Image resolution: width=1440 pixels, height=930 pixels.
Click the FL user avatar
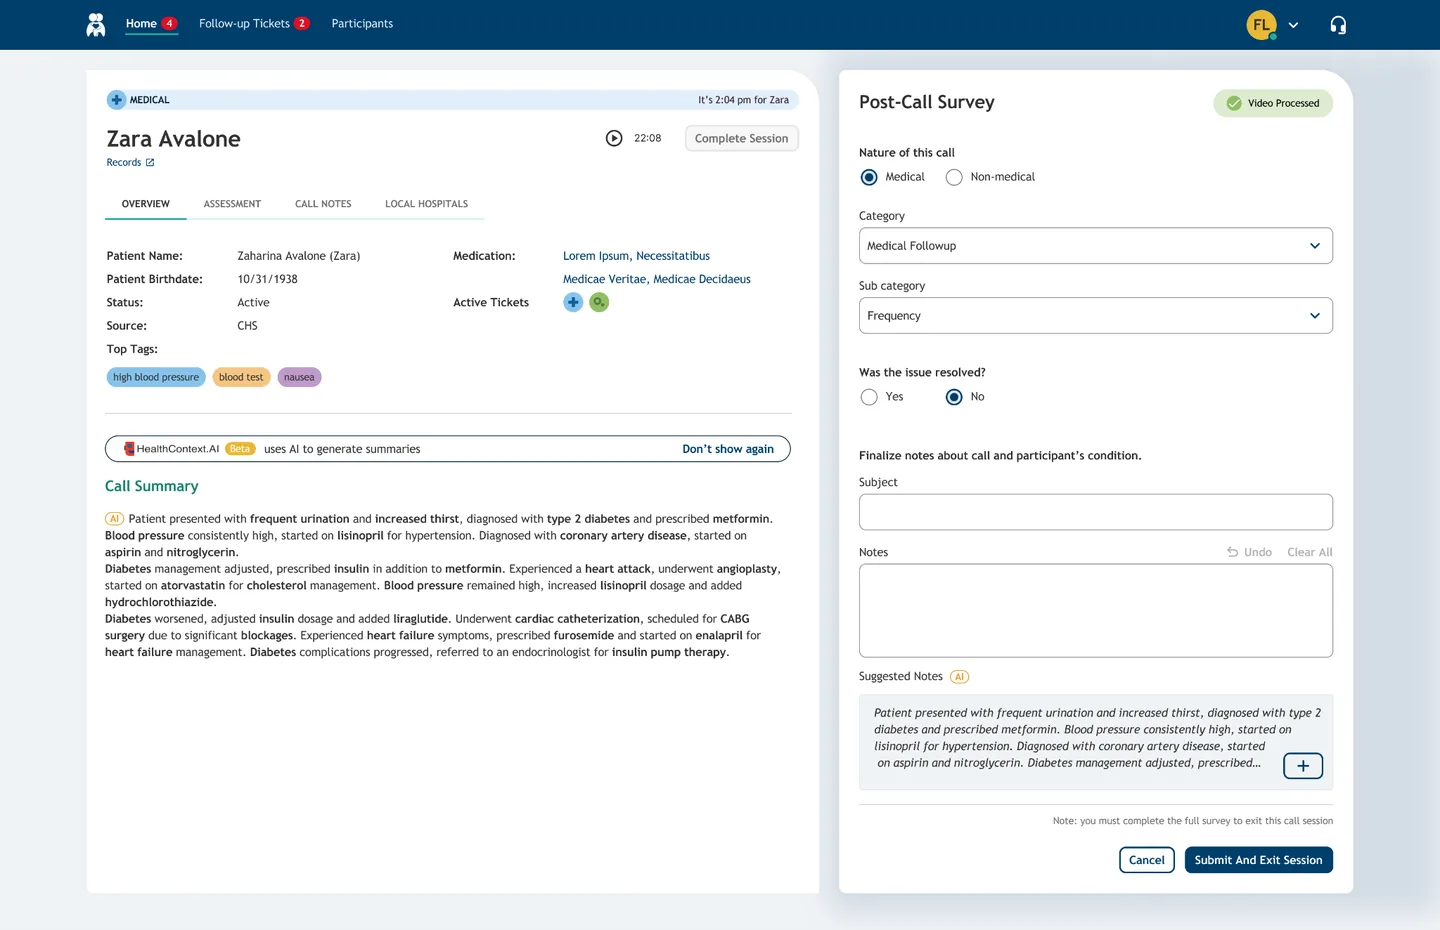click(x=1261, y=25)
